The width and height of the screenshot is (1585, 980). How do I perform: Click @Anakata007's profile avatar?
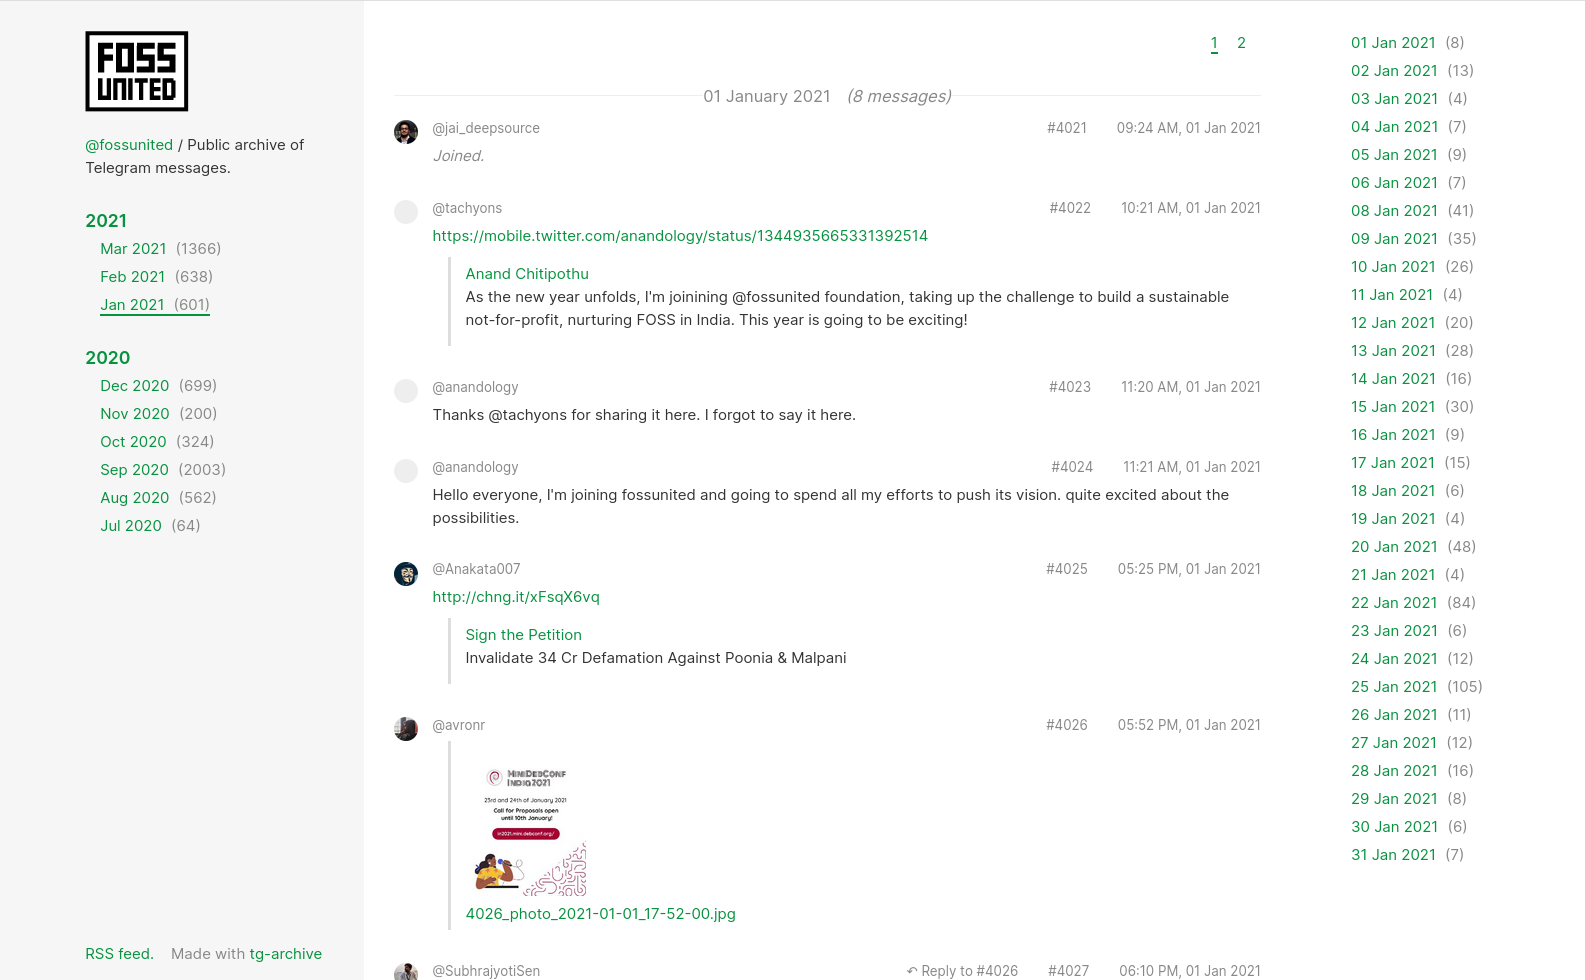pos(406,574)
